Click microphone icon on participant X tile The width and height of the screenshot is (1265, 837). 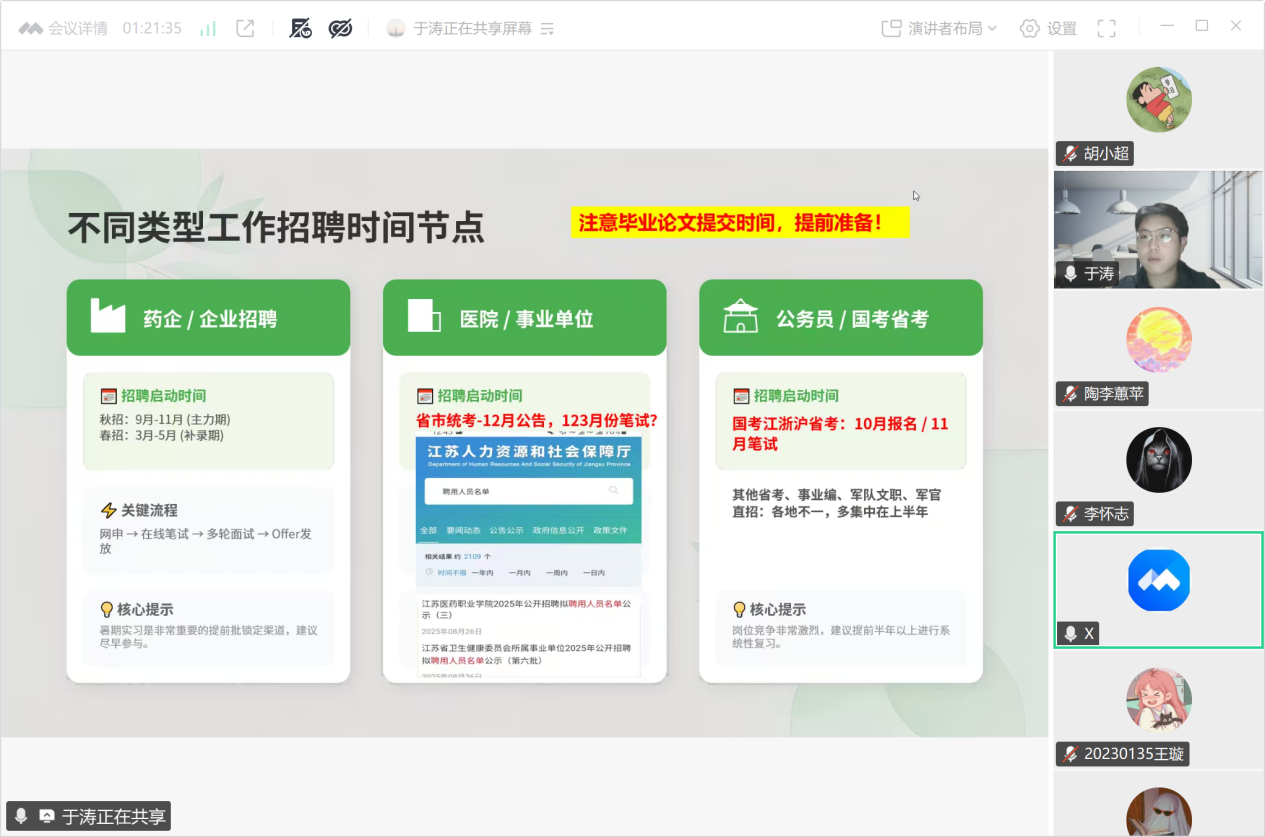pyautogui.click(x=1070, y=634)
